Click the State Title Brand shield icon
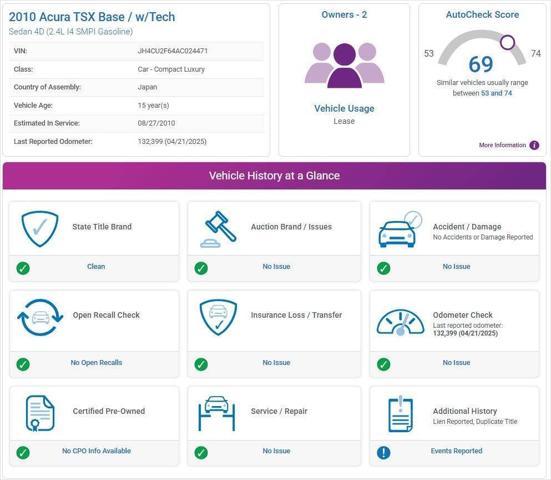This screenshot has height=480, width=551. click(40, 228)
